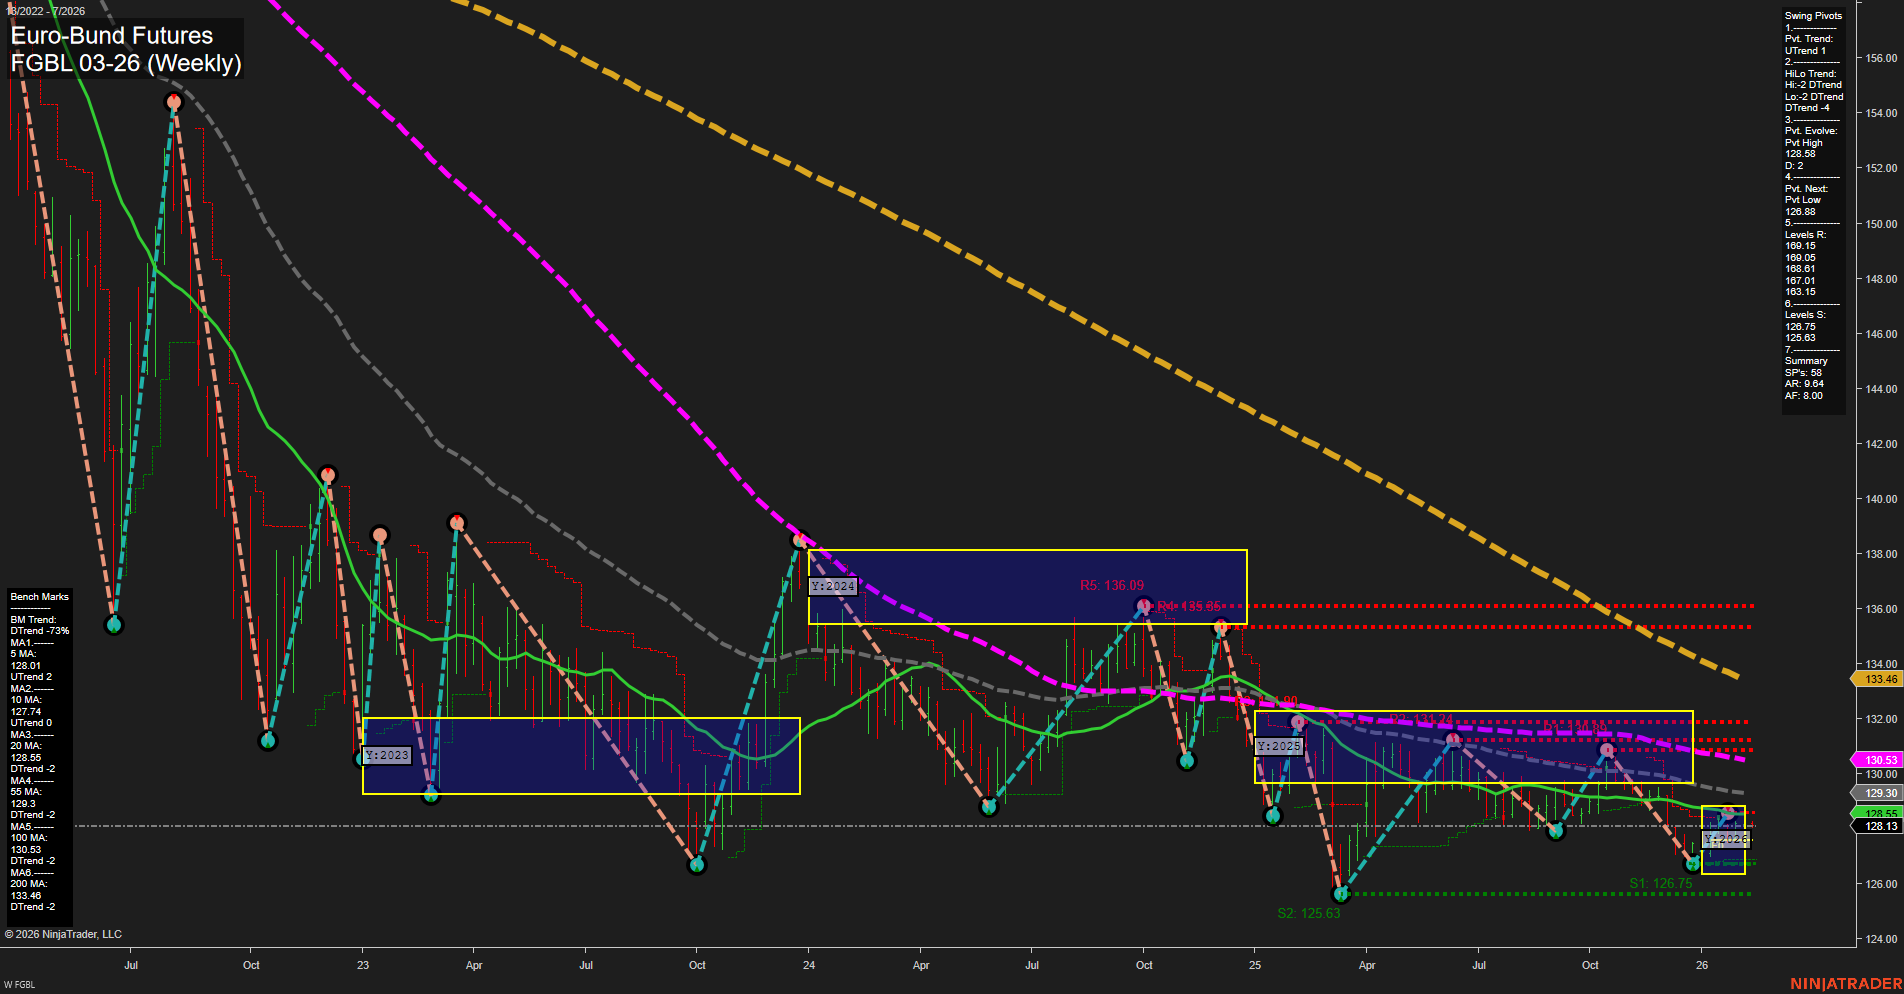Screen dimensions: 1904x994
Task: Select the red swing-high pivot dot at the 154 peak
Action: pos(175,100)
